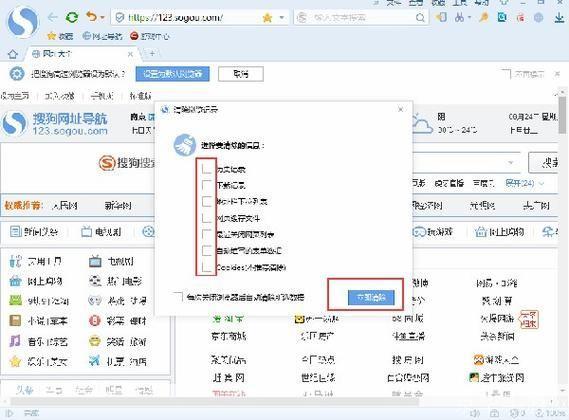Click the magnifier icon in toolbar search box
The height and width of the screenshot is (420, 569).
click(420, 17)
